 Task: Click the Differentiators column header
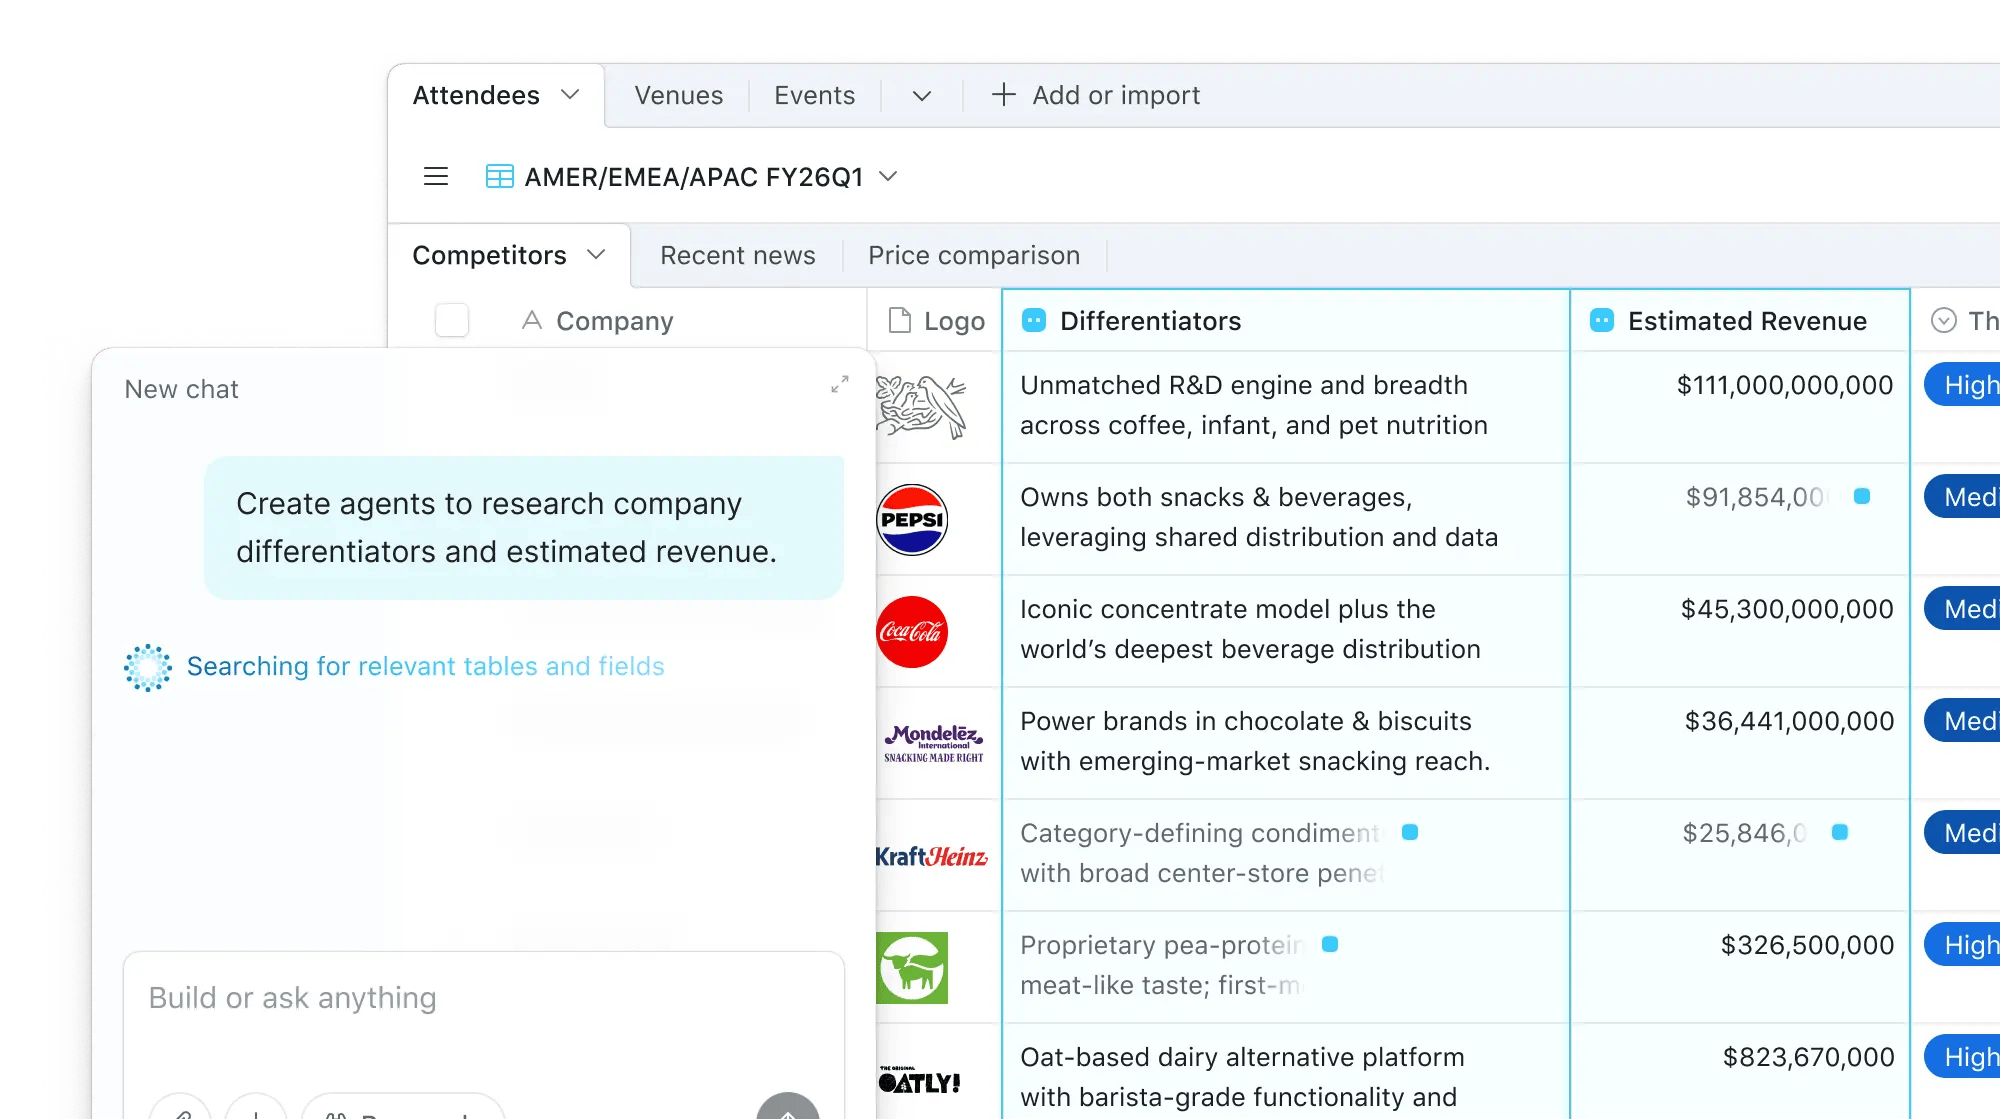1286,320
